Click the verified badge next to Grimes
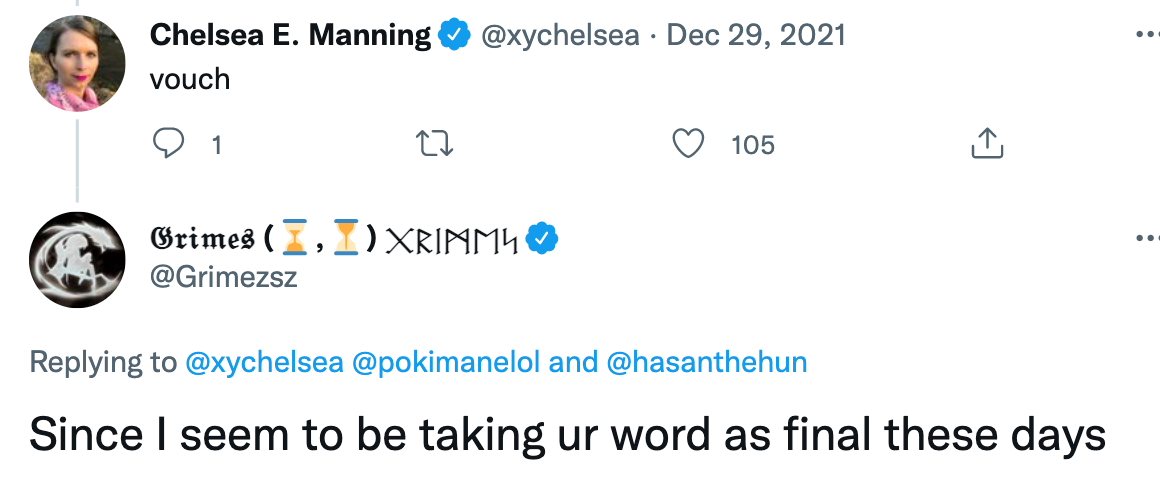 tap(542, 237)
